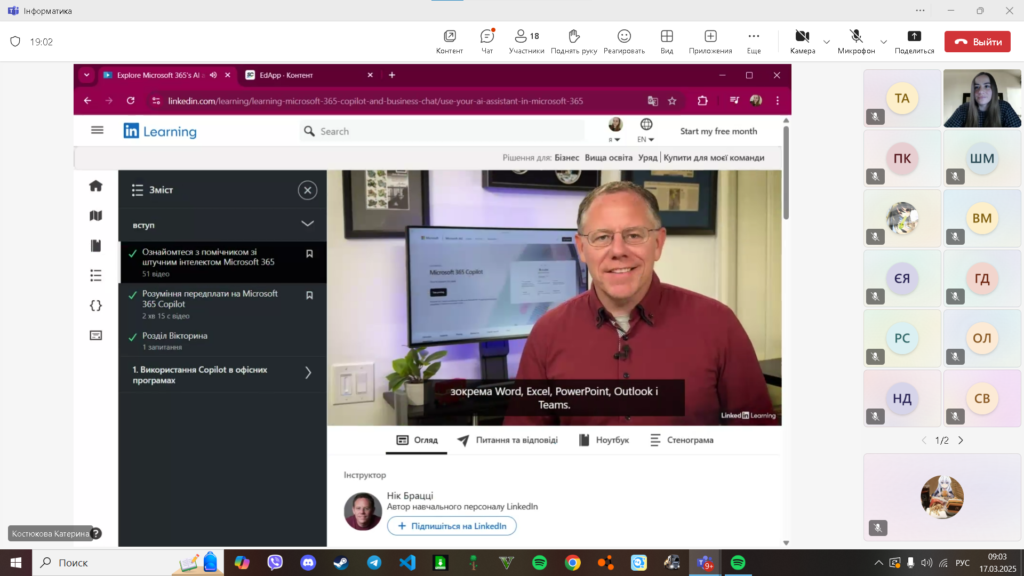Unmute the microphone
The image size is (1024, 576).
coord(856,42)
